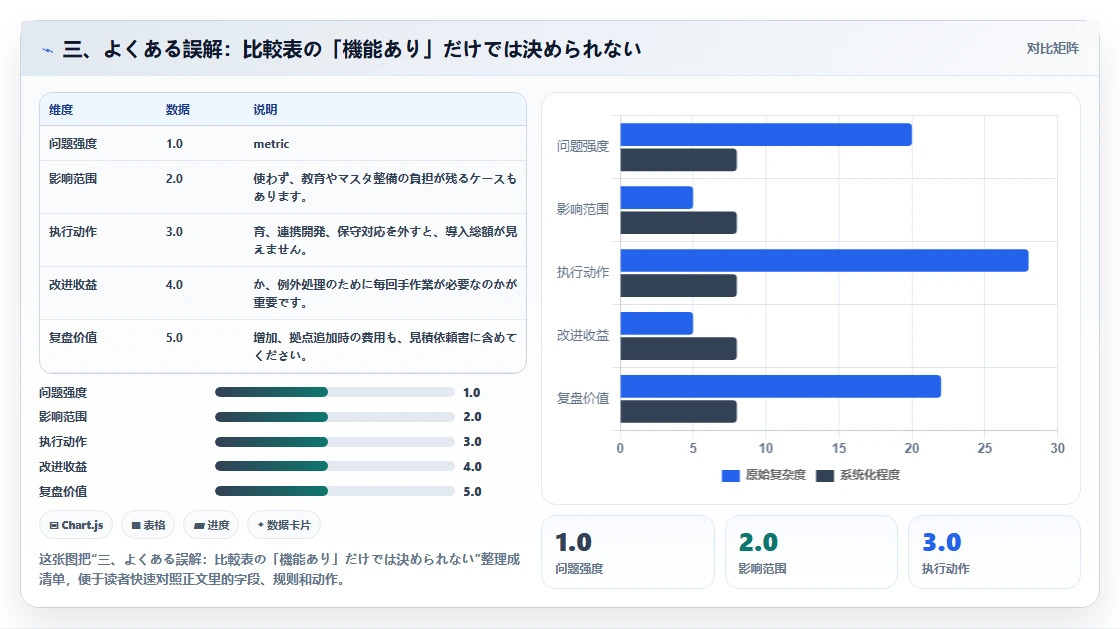Click the 原始复杂度 legend text
The image size is (1120, 629).
click(775, 475)
